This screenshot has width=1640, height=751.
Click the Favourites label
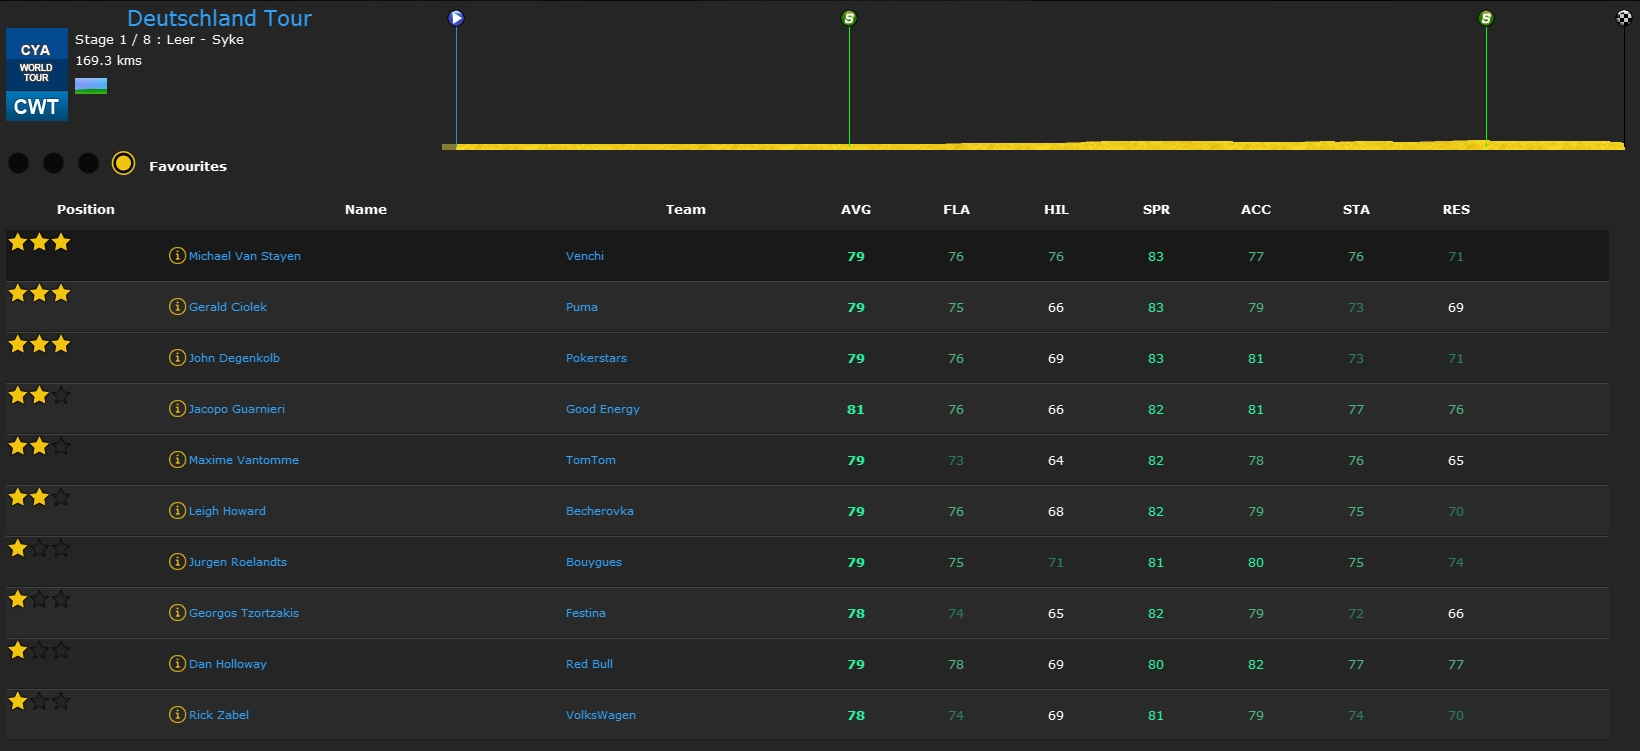188,166
